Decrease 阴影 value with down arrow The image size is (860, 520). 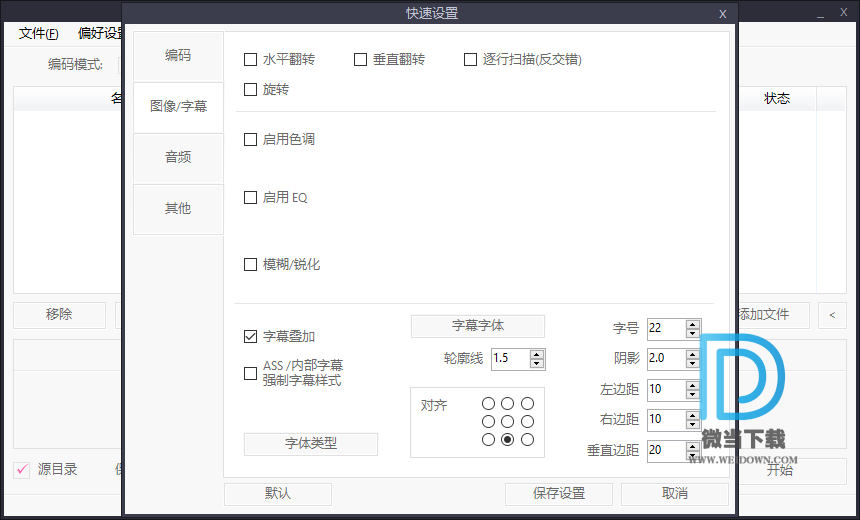692,364
